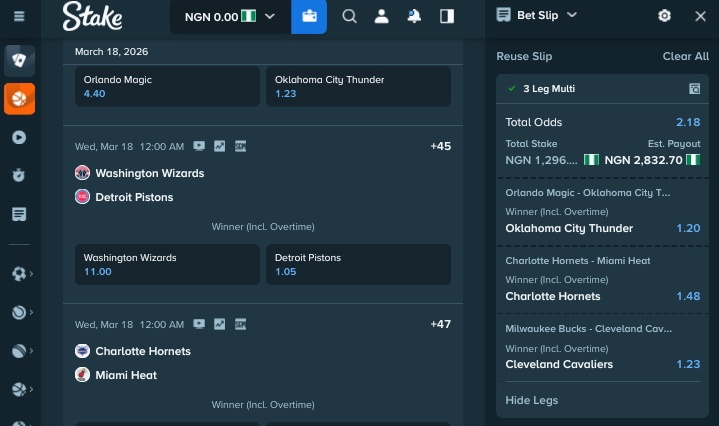Image resolution: width=719 pixels, height=426 pixels.
Task: Select Orlando Magic odds 4.40
Action: 167,86
